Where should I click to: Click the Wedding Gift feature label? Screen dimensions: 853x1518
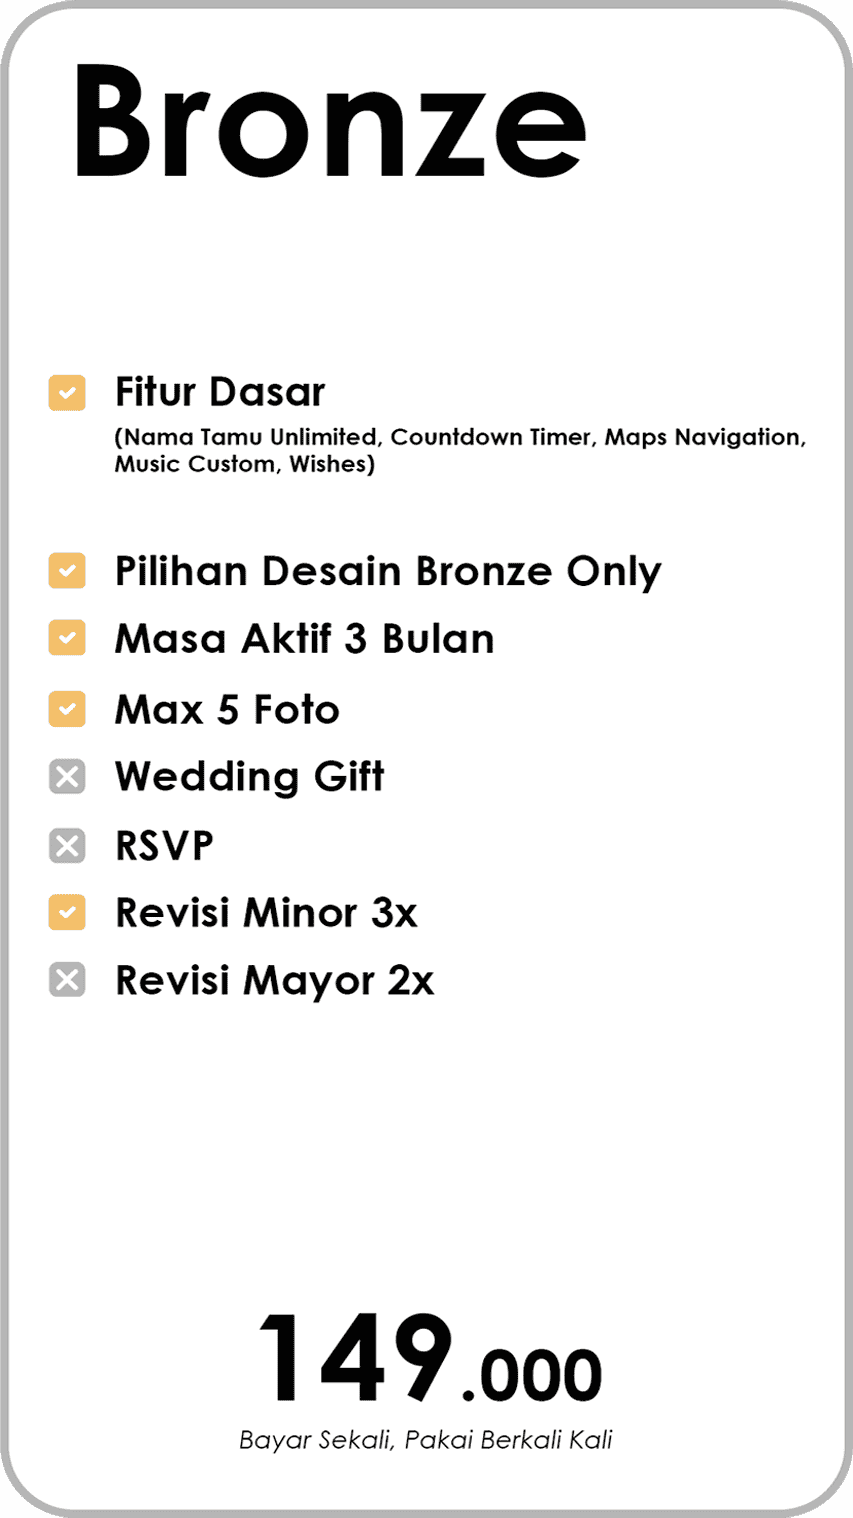pyautogui.click(x=249, y=777)
